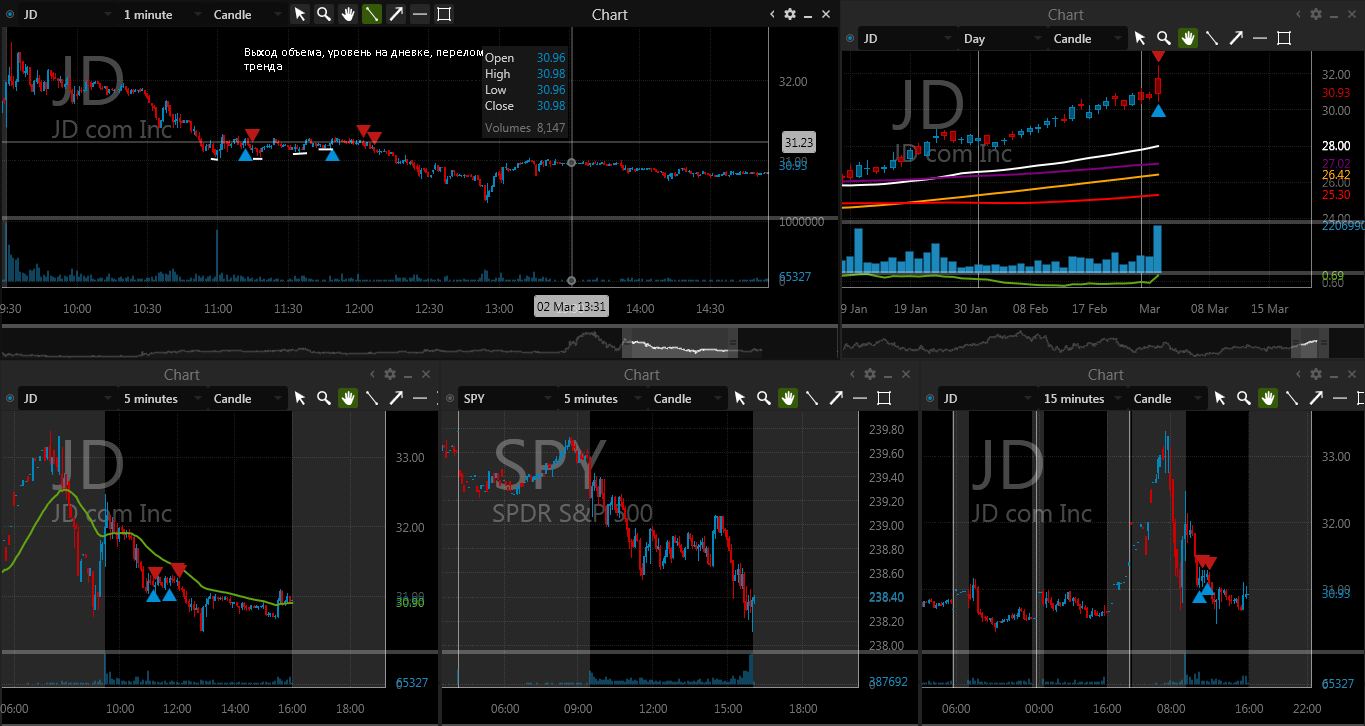1365x726 pixels.
Task: Select the arrow drawing tool in JD 1 minute chart
Action: coord(396,14)
